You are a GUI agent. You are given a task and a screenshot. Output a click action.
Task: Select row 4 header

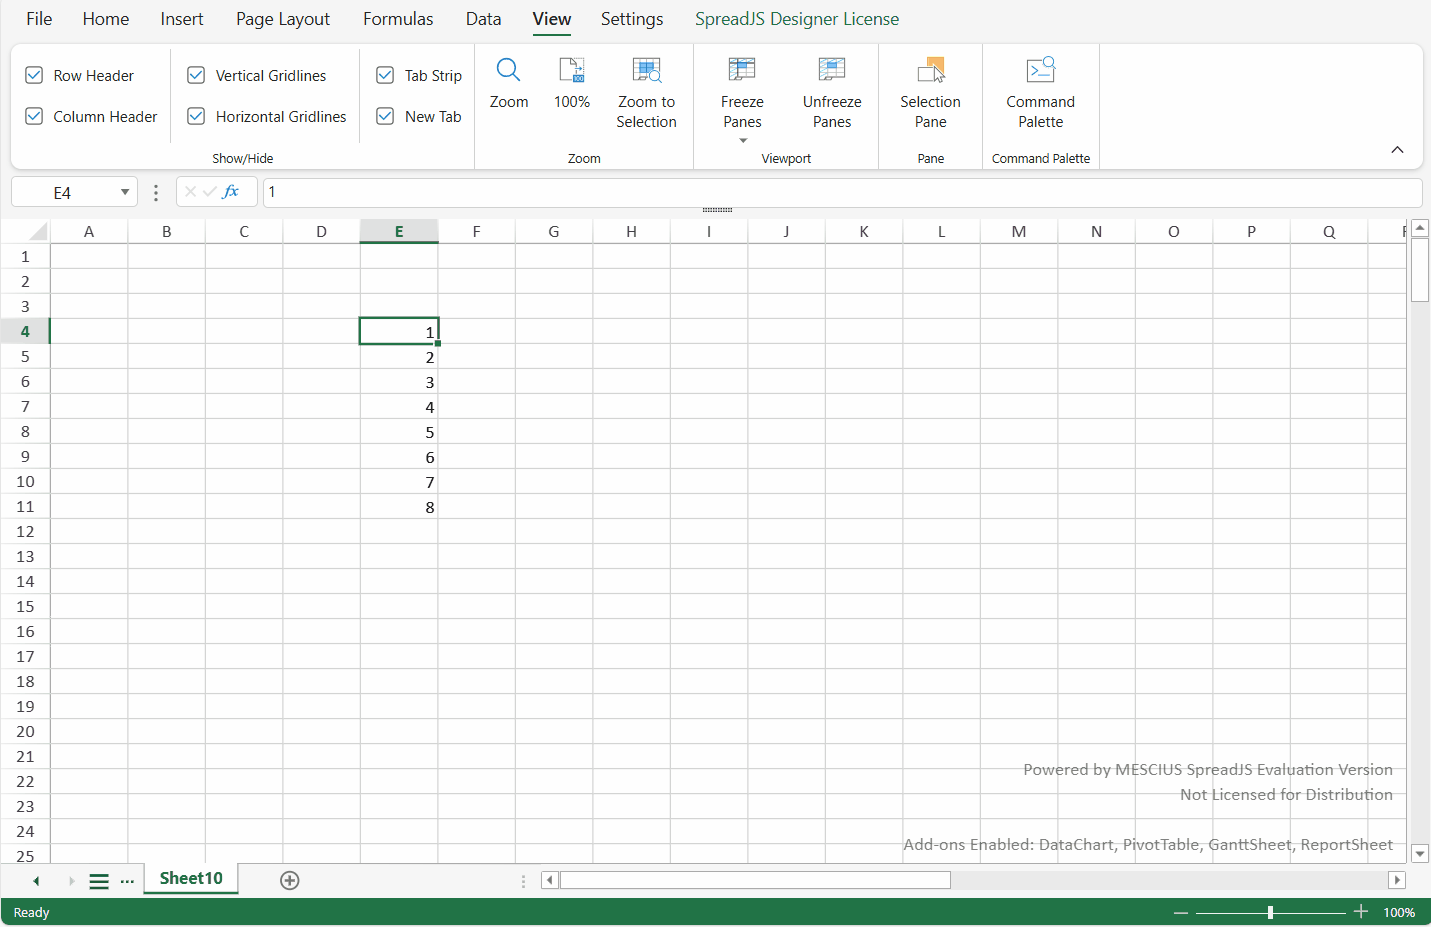(x=25, y=331)
